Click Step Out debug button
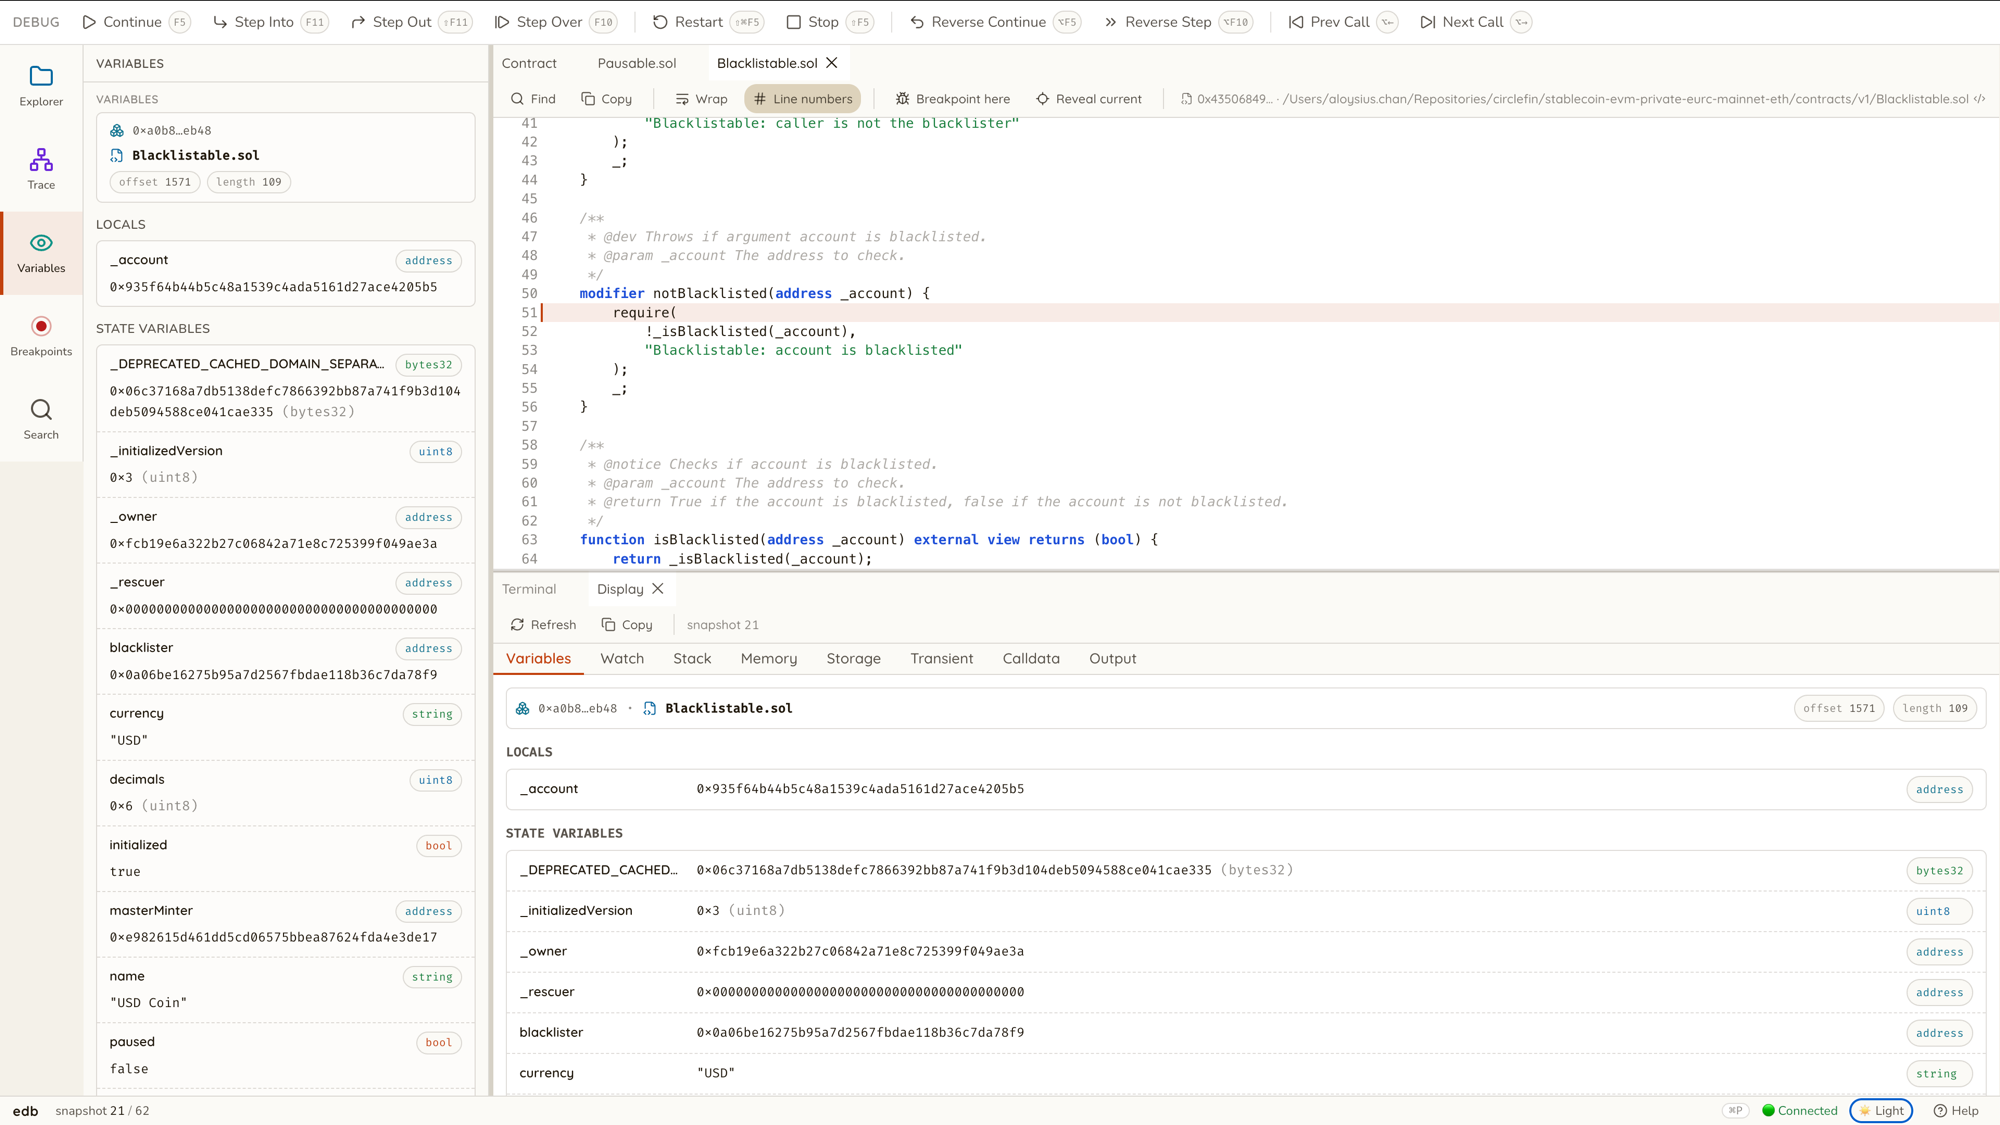The image size is (2000, 1125). [411, 22]
